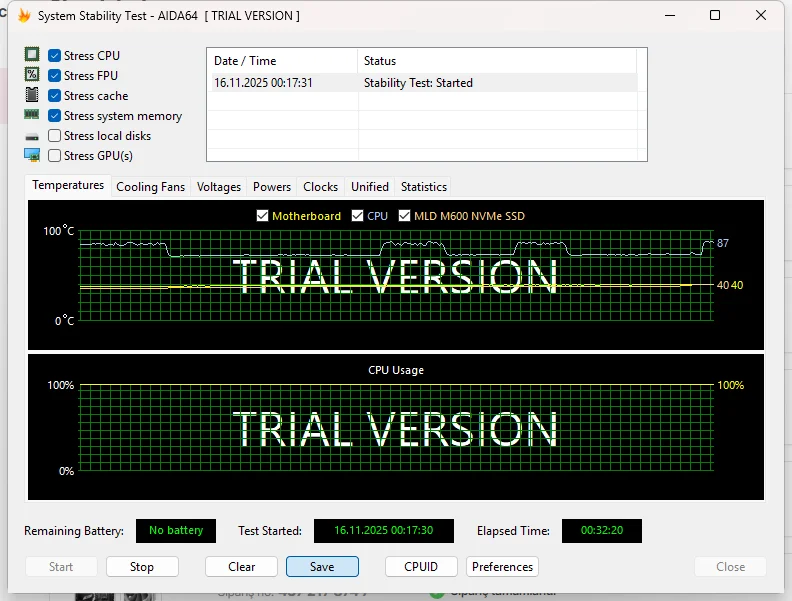Enable the Stress local disks checkbox
The width and height of the screenshot is (792, 601).
55,136
